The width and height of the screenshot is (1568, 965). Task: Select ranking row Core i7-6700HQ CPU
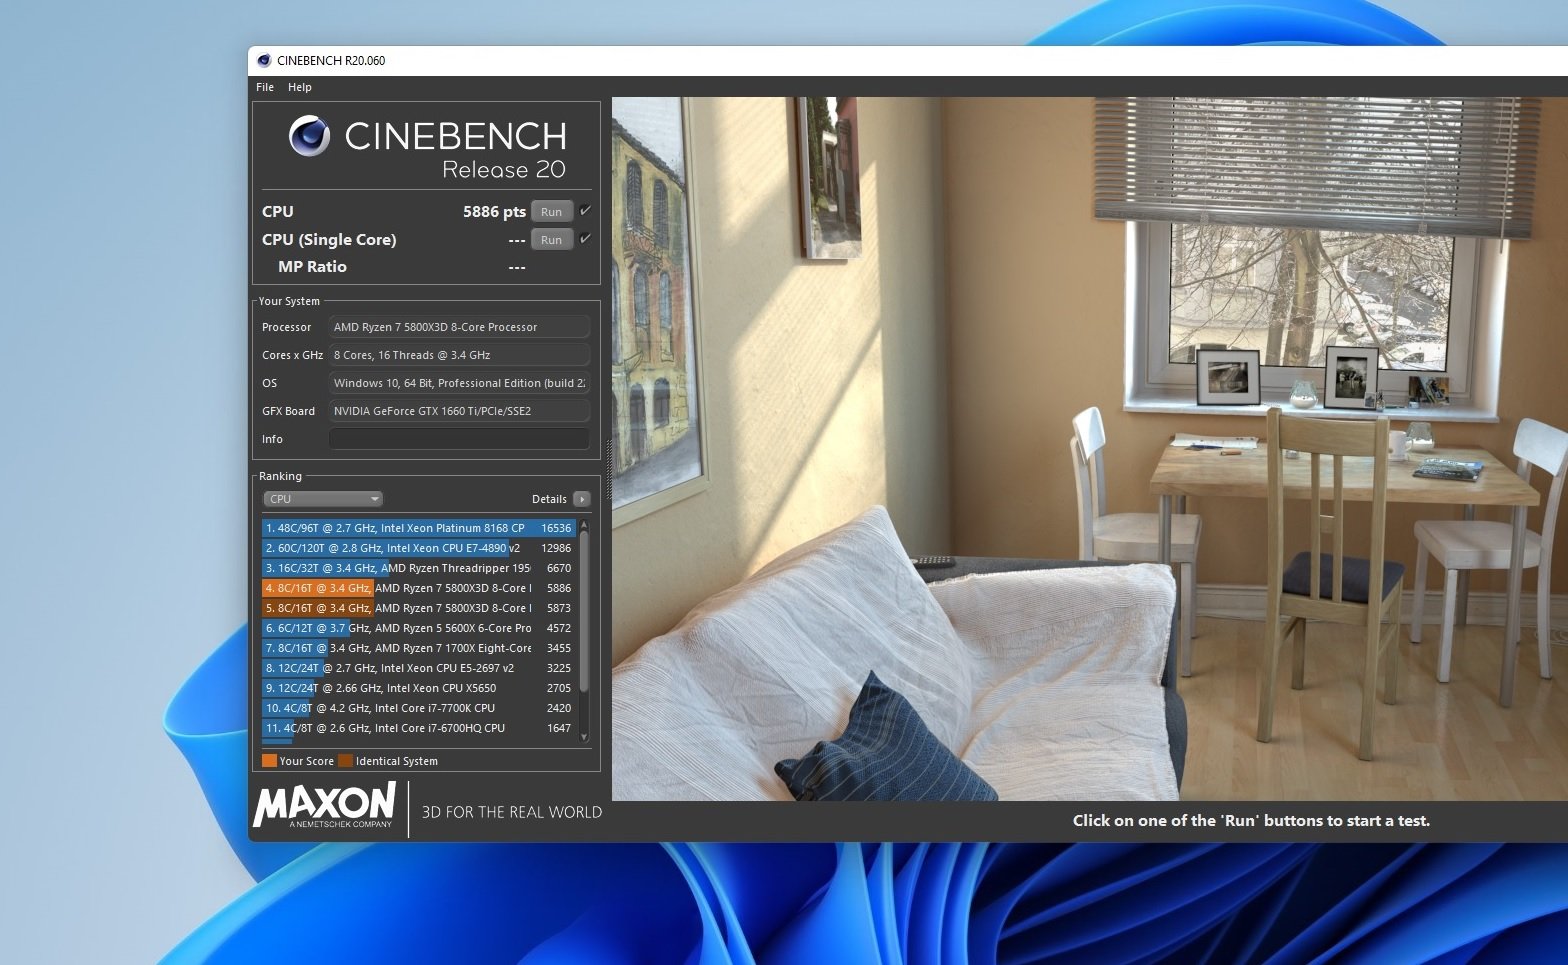point(418,728)
